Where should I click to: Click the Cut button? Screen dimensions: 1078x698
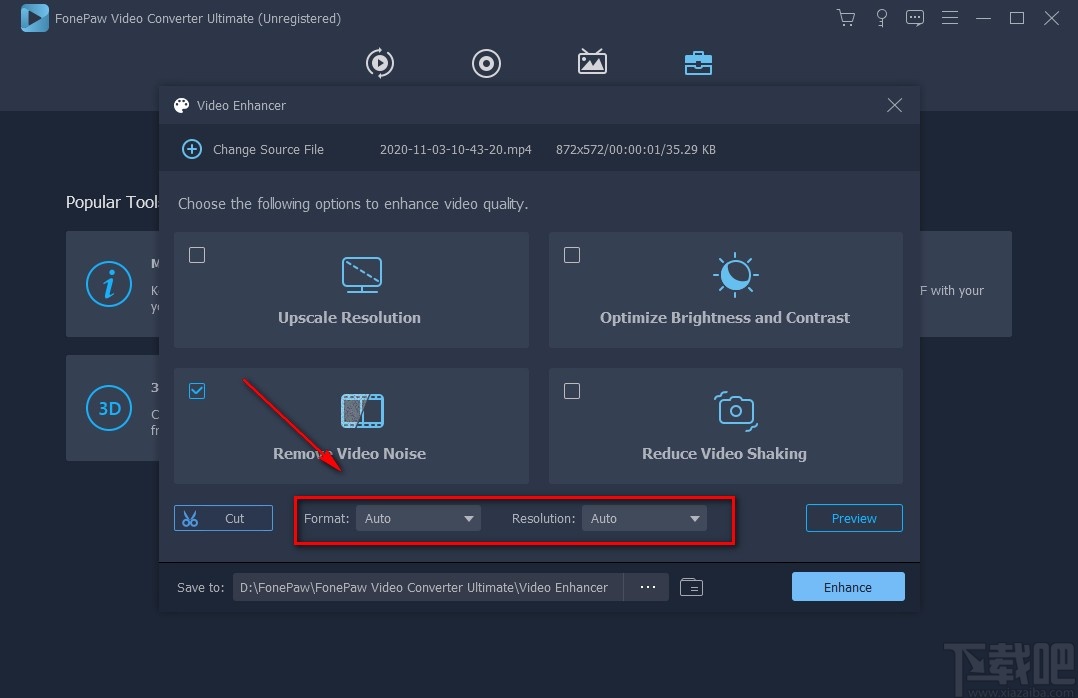click(x=223, y=519)
